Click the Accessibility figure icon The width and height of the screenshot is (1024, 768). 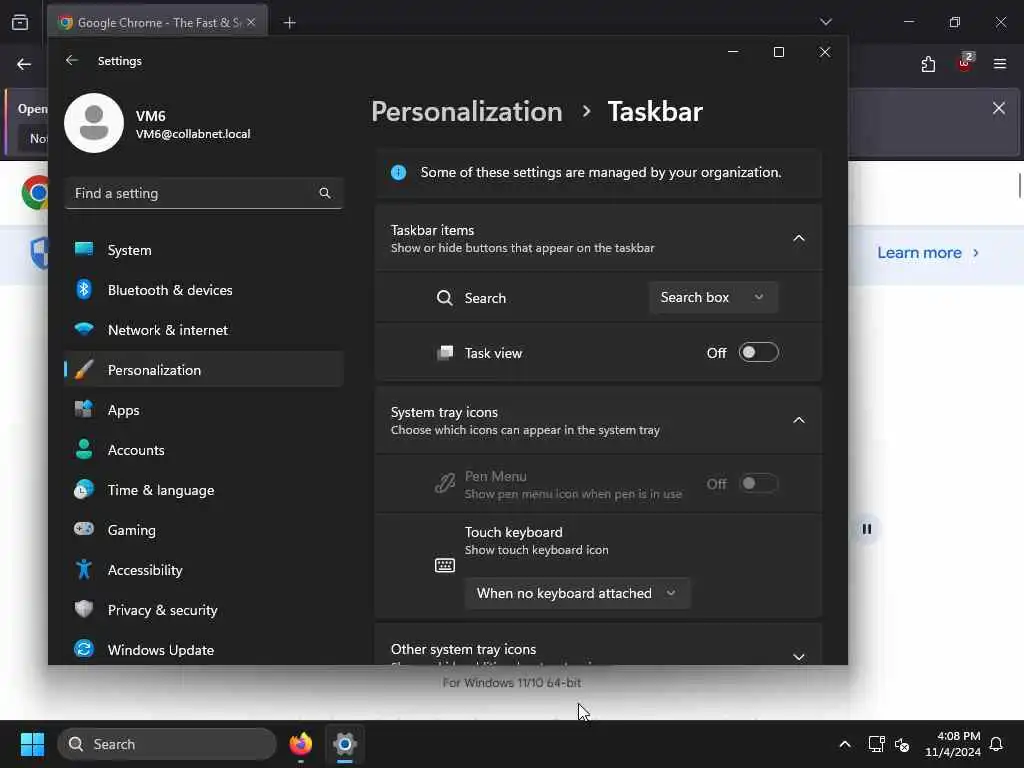coord(84,569)
